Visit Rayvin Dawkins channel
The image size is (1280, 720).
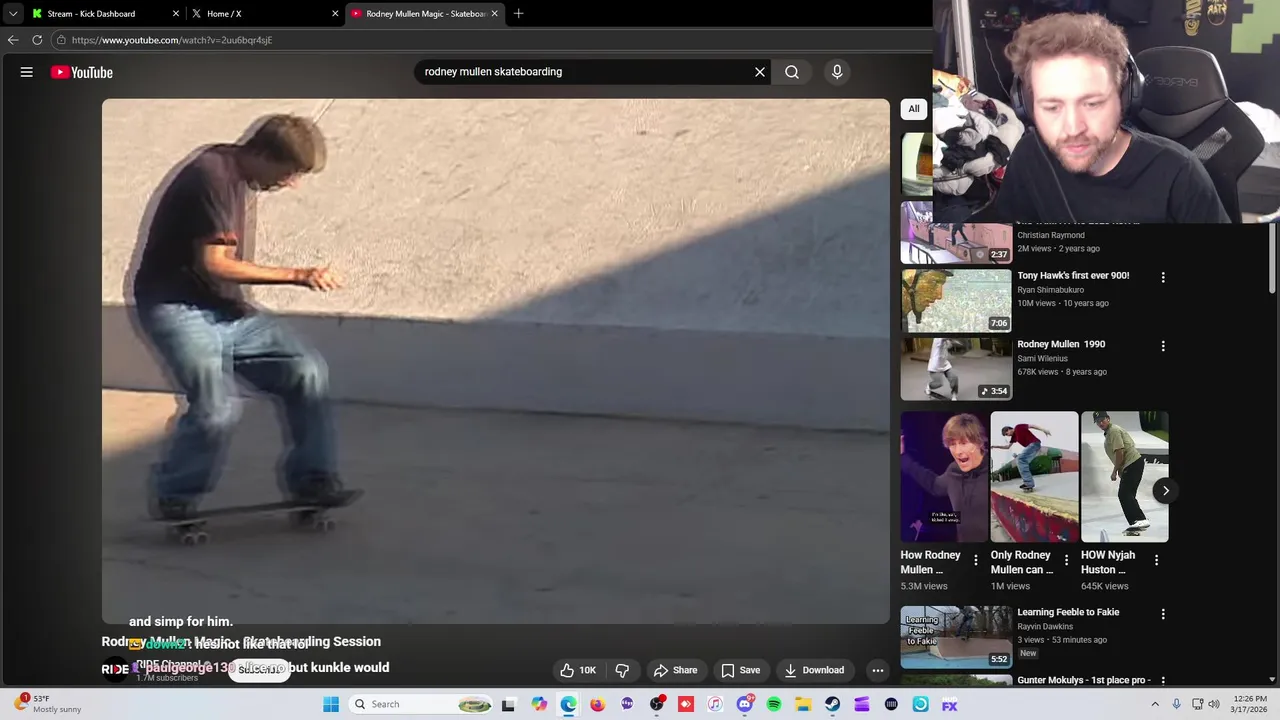[1045, 627]
